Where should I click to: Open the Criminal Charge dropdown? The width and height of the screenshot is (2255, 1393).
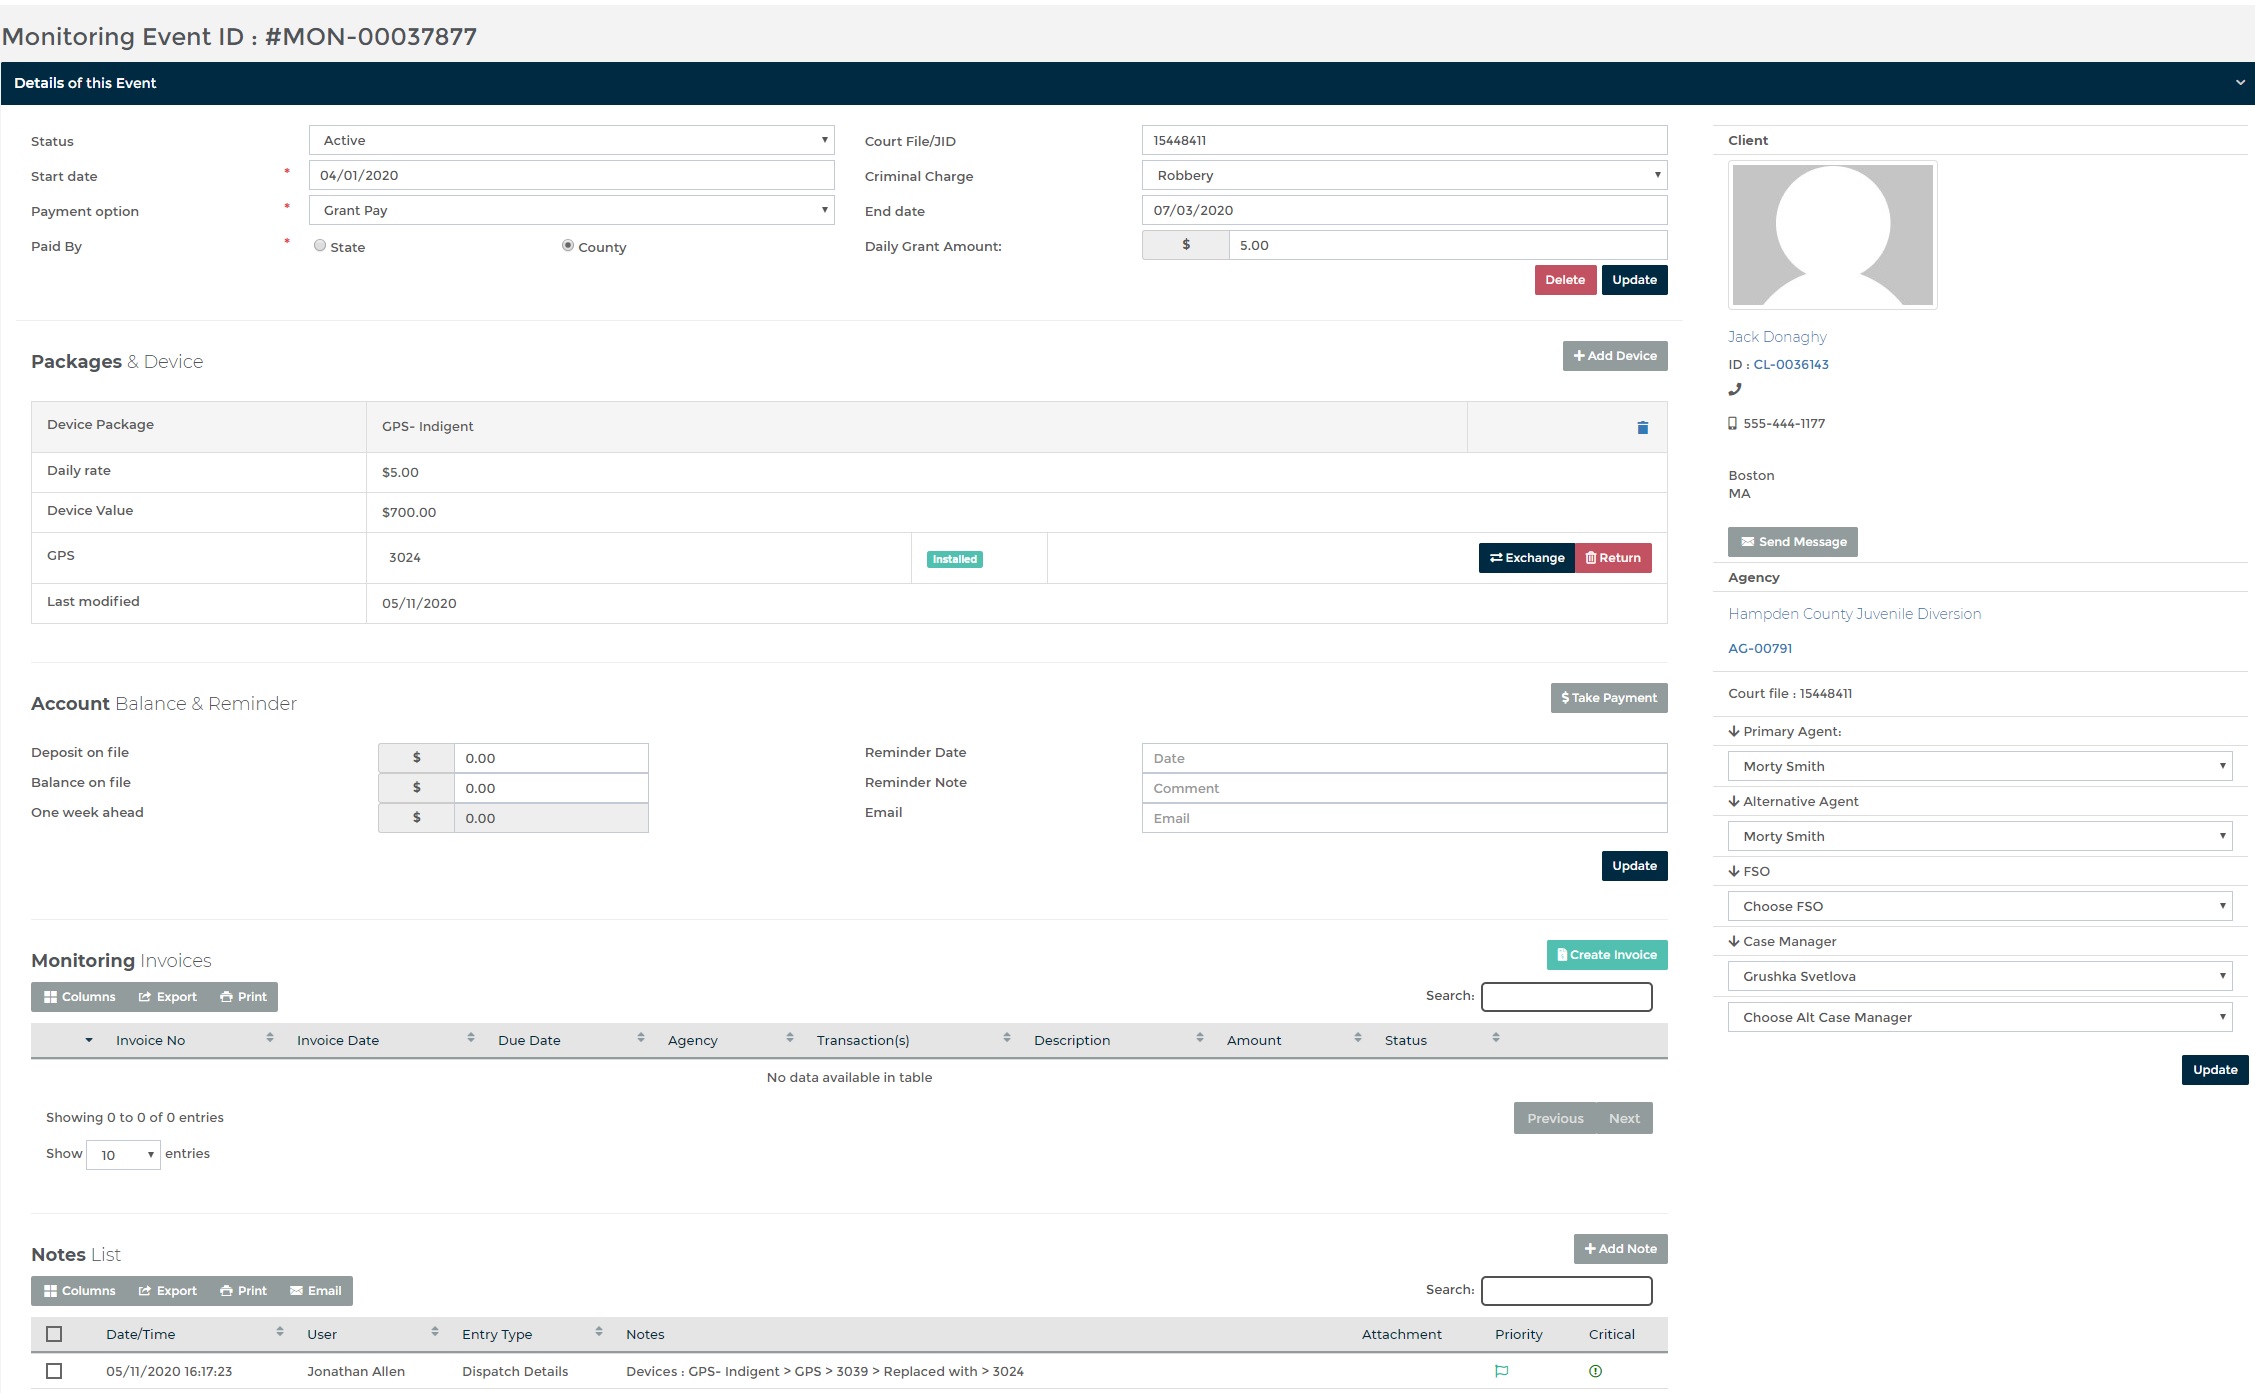point(1404,176)
